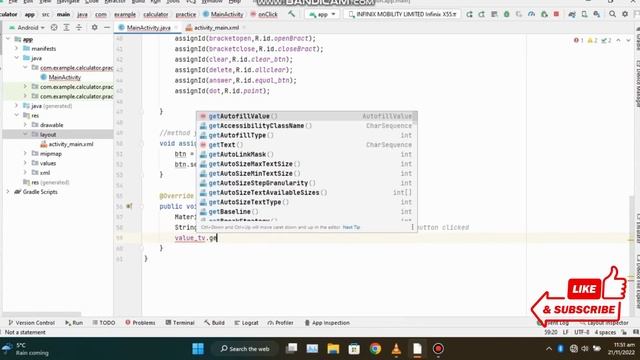Click the yellow warning count indicator in editor
This screenshot has height=360, width=640.
(593, 40)
